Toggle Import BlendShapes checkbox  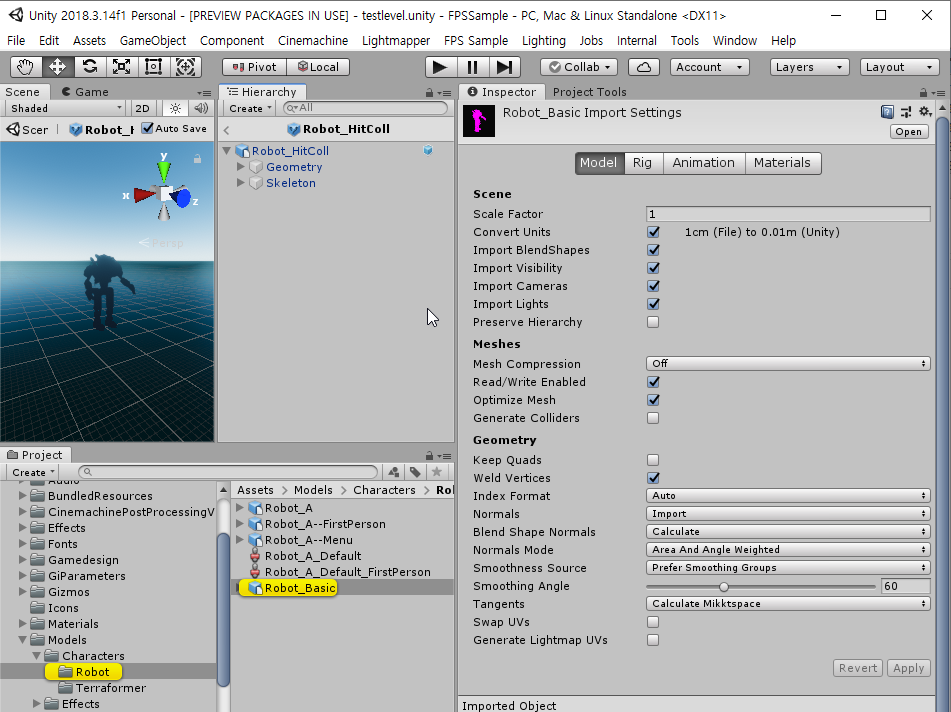pyautogui.click(x=653, y=250)
